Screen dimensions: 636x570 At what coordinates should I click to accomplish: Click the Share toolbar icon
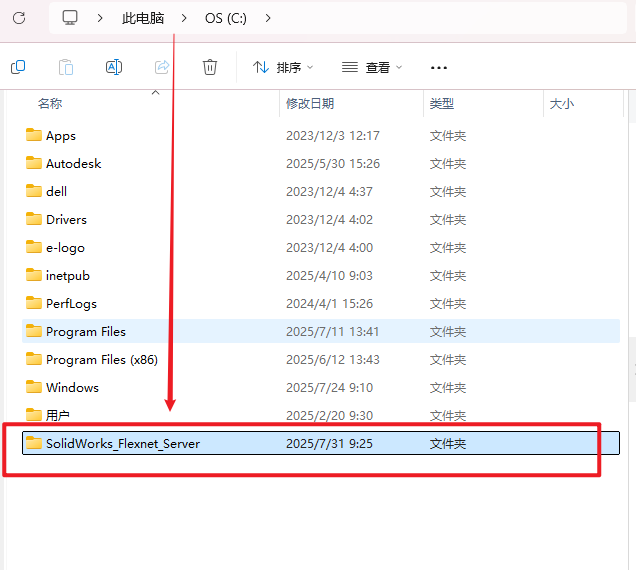[162, 67]
